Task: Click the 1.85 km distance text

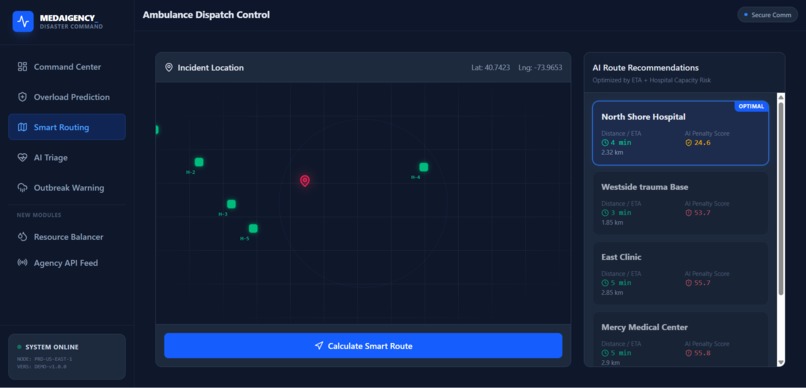Action: pyautogui.click(x=612, y=223)
